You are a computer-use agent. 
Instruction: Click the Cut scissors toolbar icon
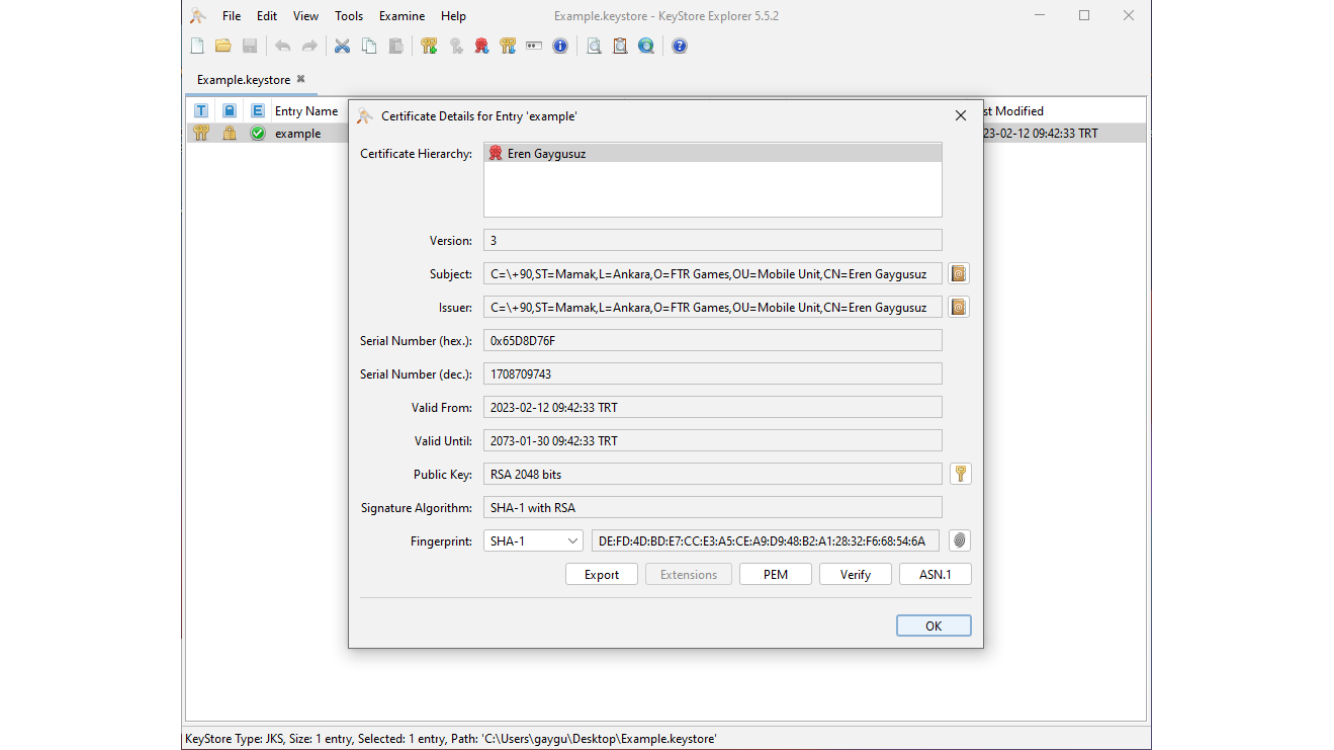tap(342, 46)
